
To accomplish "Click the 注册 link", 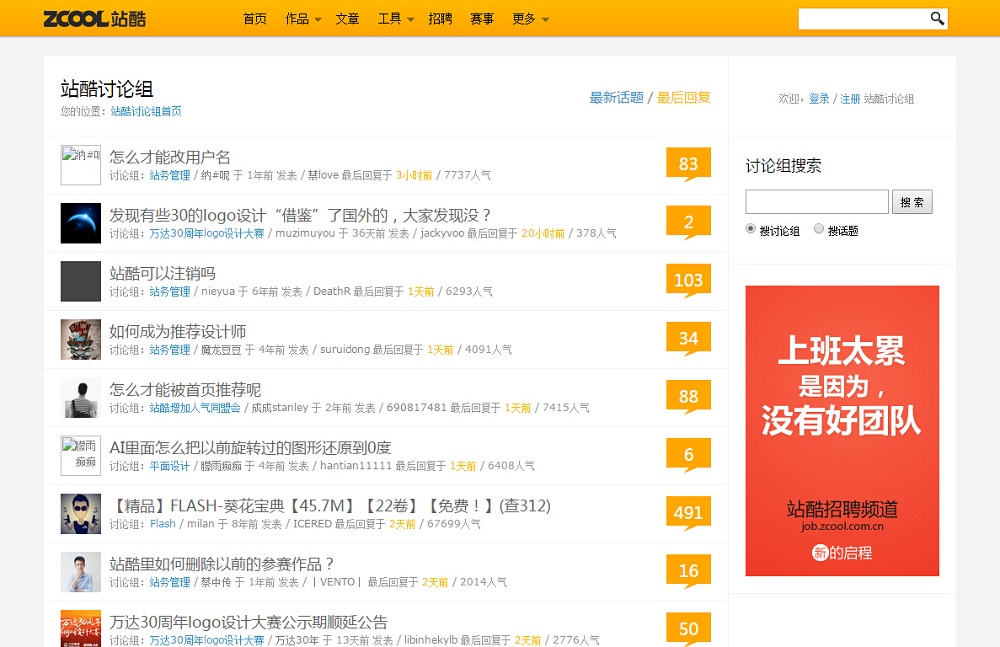I will (850, 99).
